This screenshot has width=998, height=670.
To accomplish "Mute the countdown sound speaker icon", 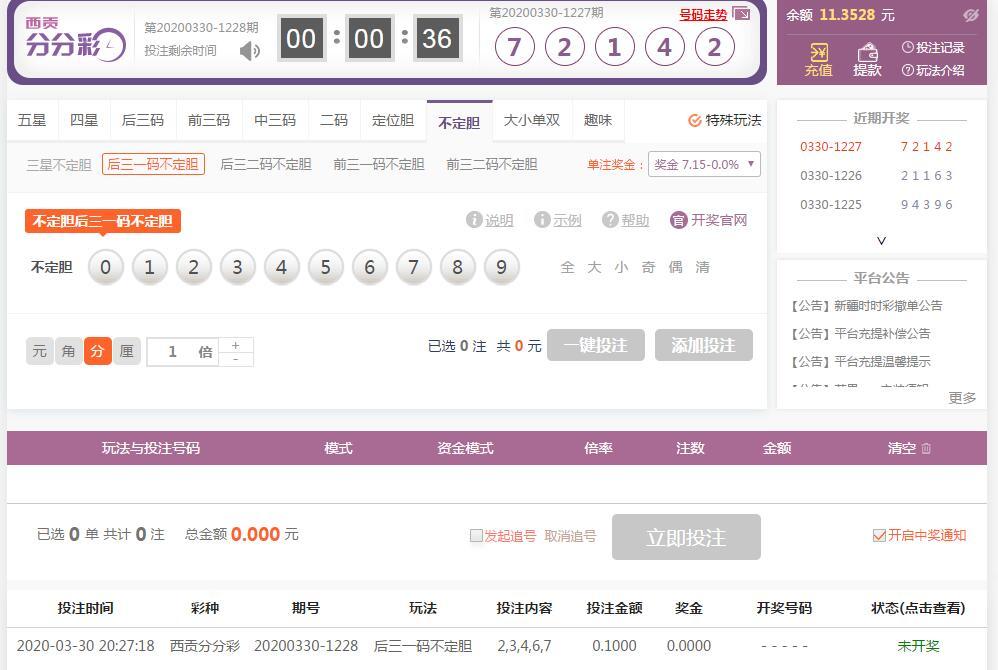I will point(250,50).
